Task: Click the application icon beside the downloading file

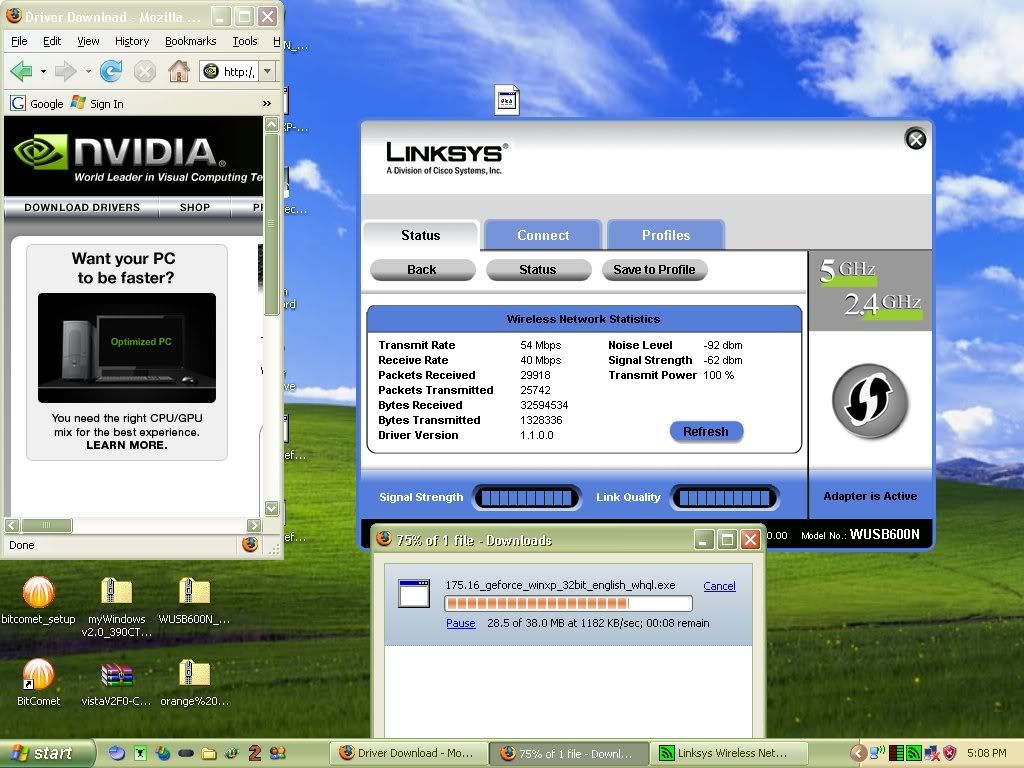Action: click(414, 593)
